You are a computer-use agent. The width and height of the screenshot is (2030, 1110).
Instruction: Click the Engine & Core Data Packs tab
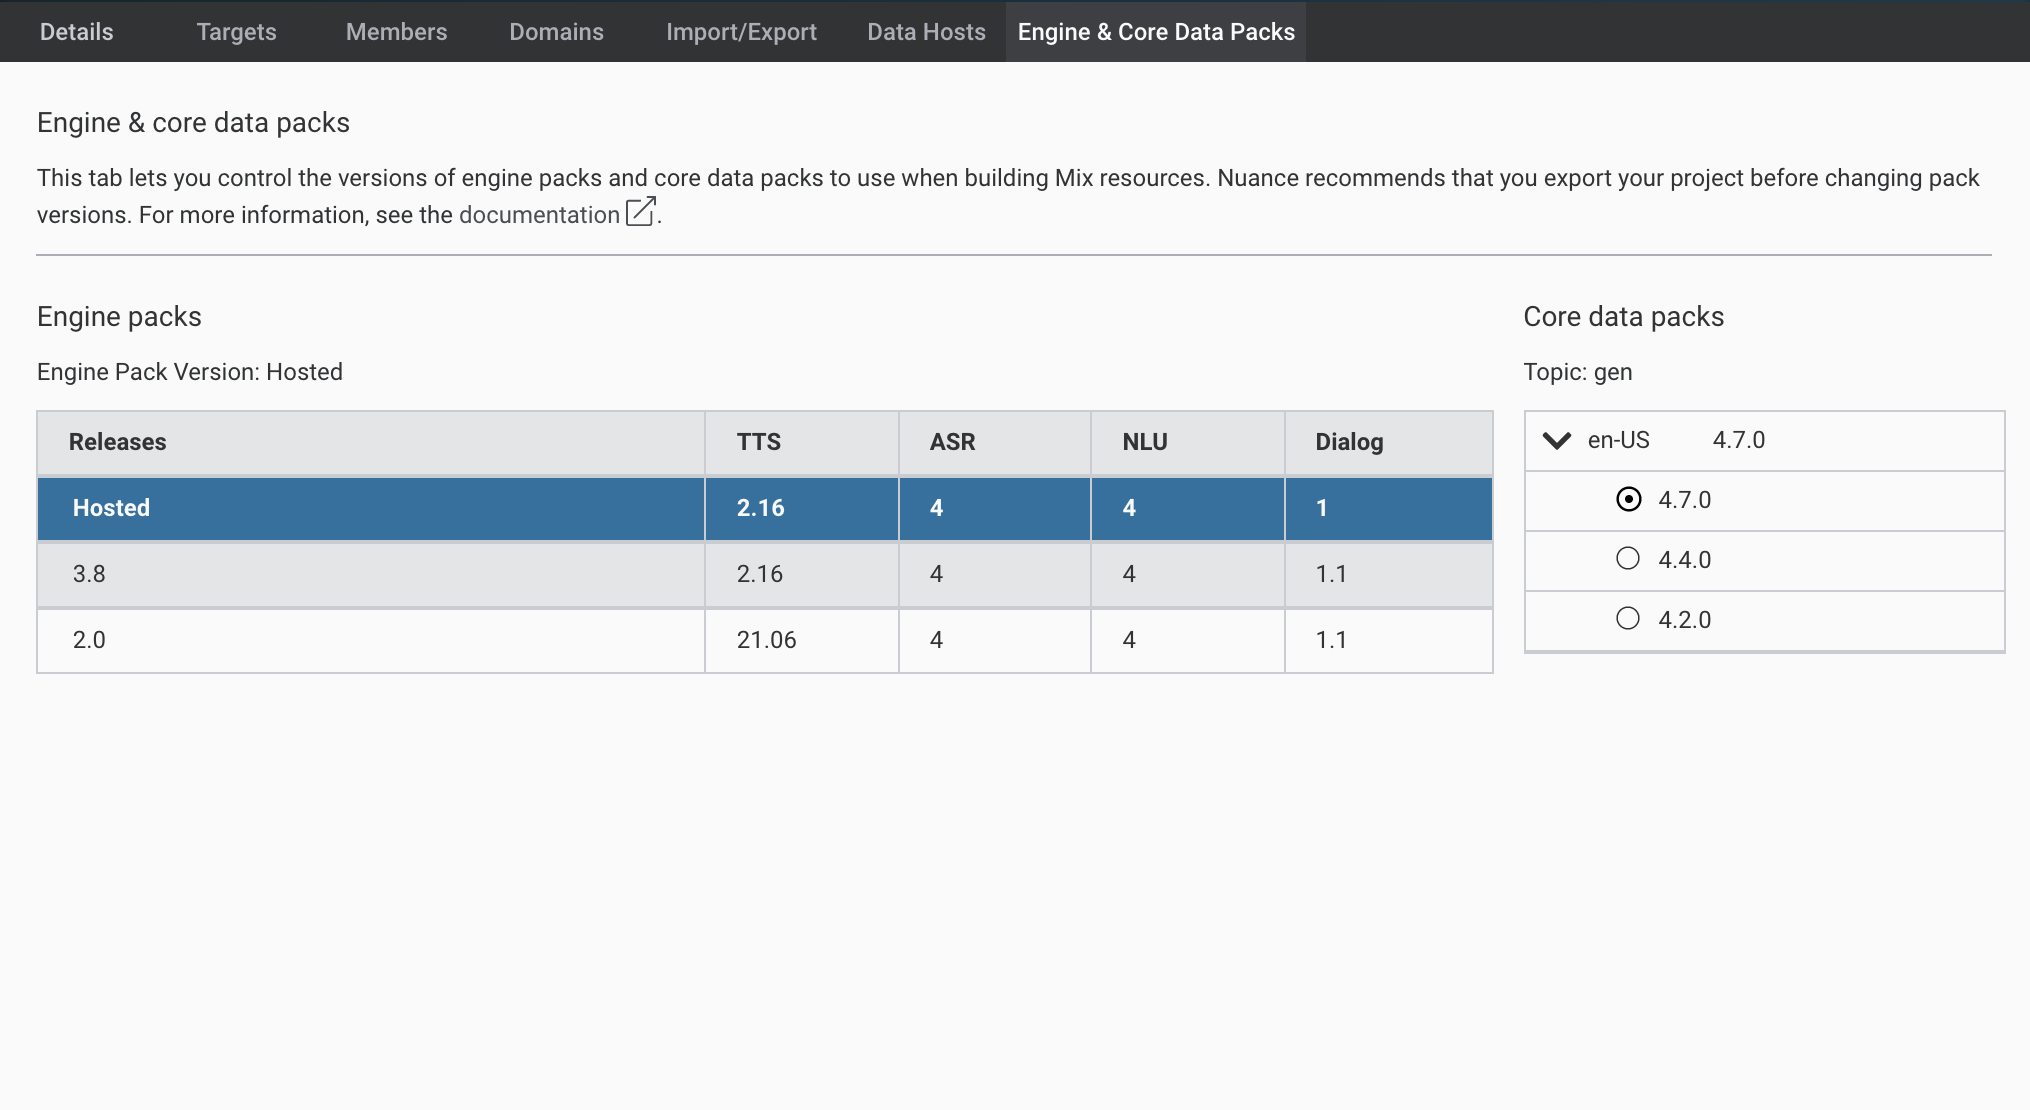click(1156, 32)
